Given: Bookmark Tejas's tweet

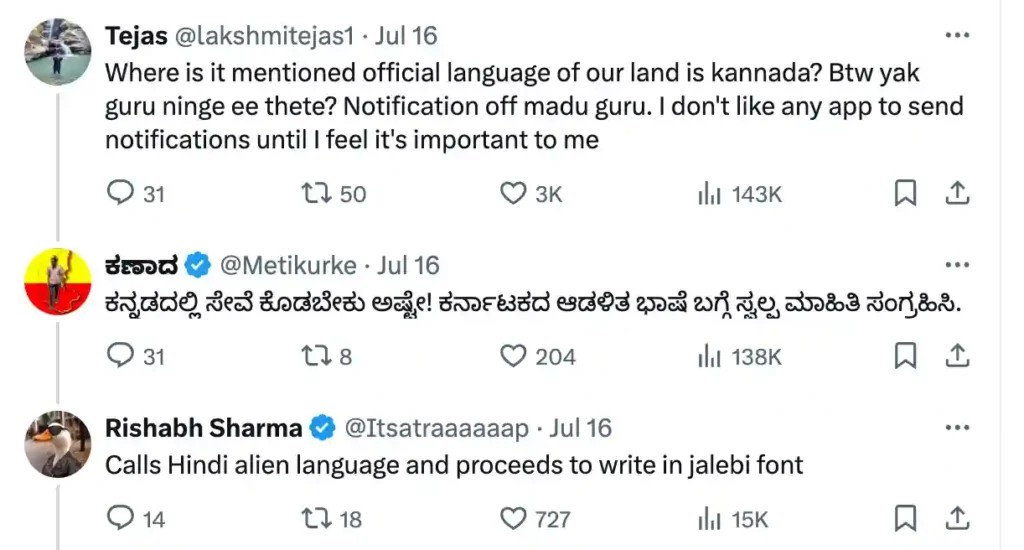Looking at the screenshot, I should tap(905, 193).
